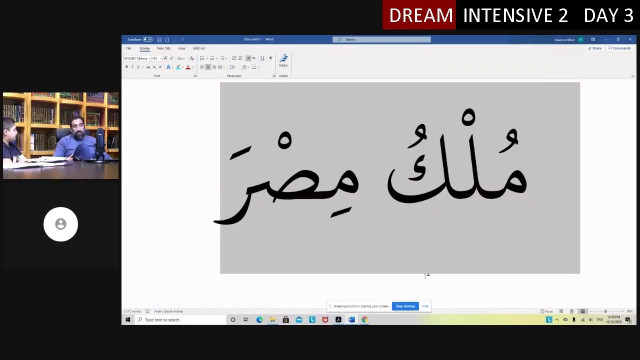The width and height of the screenshot is (640, 360).
Task: Open the font color dropdown arrow
Action: point(193,67)
